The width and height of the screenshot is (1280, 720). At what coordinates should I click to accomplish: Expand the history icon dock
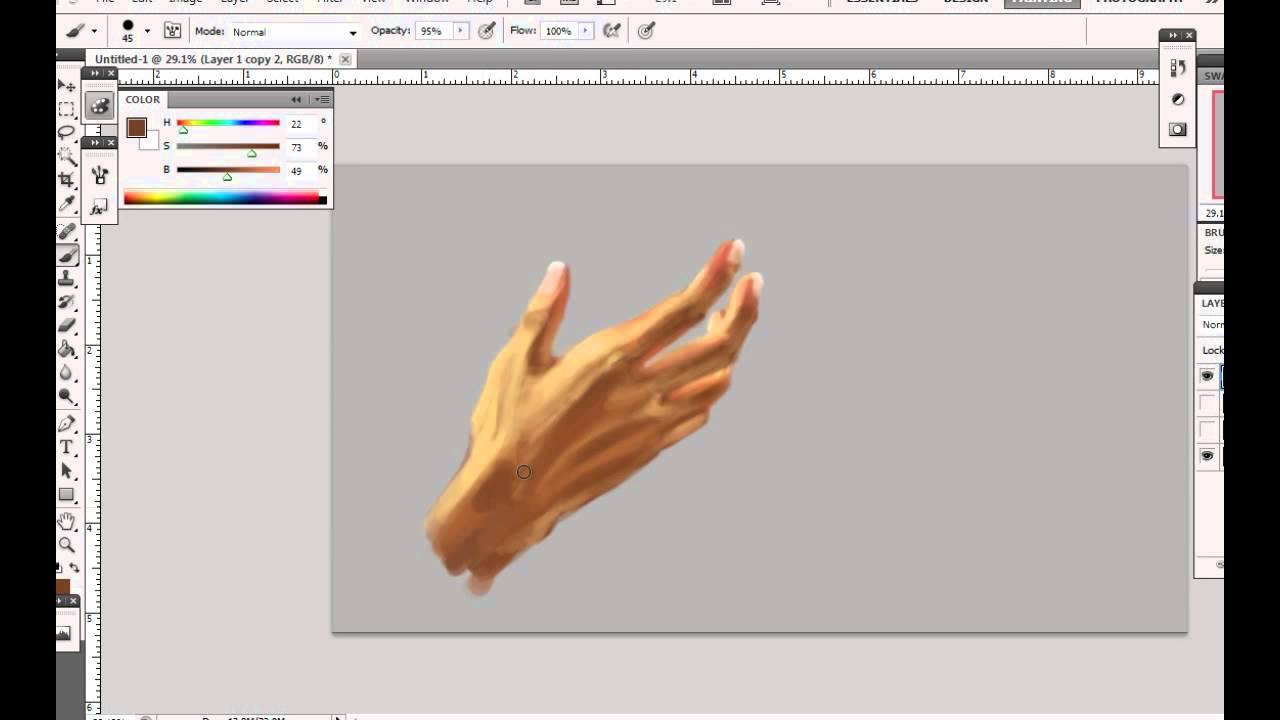(x=1171, y=35)
